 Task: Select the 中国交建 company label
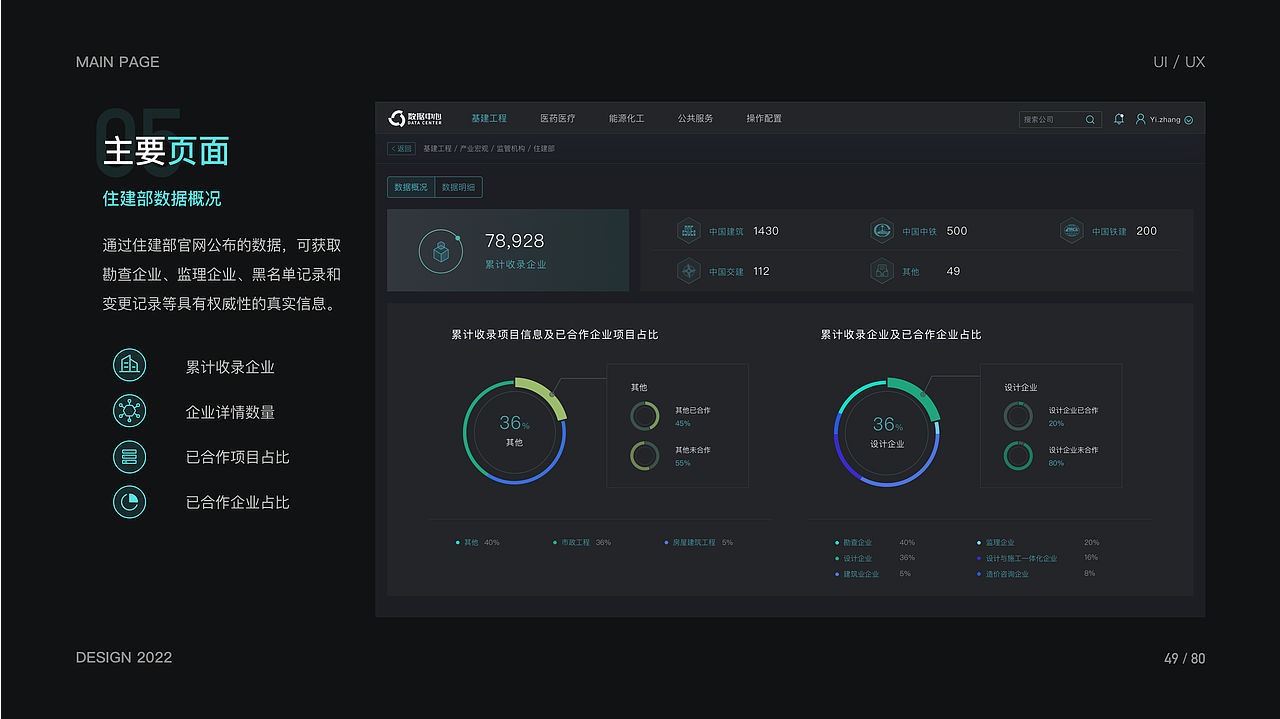pyautogui.click(x=726, y=271)
